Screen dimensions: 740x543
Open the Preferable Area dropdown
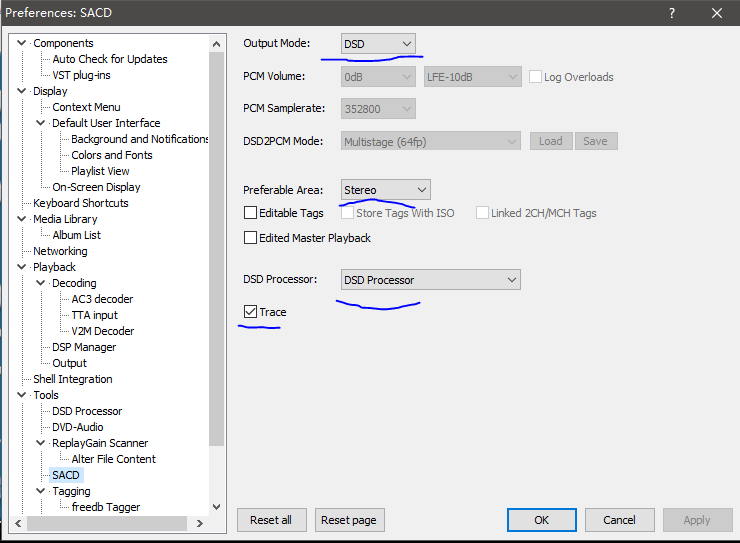385,190
